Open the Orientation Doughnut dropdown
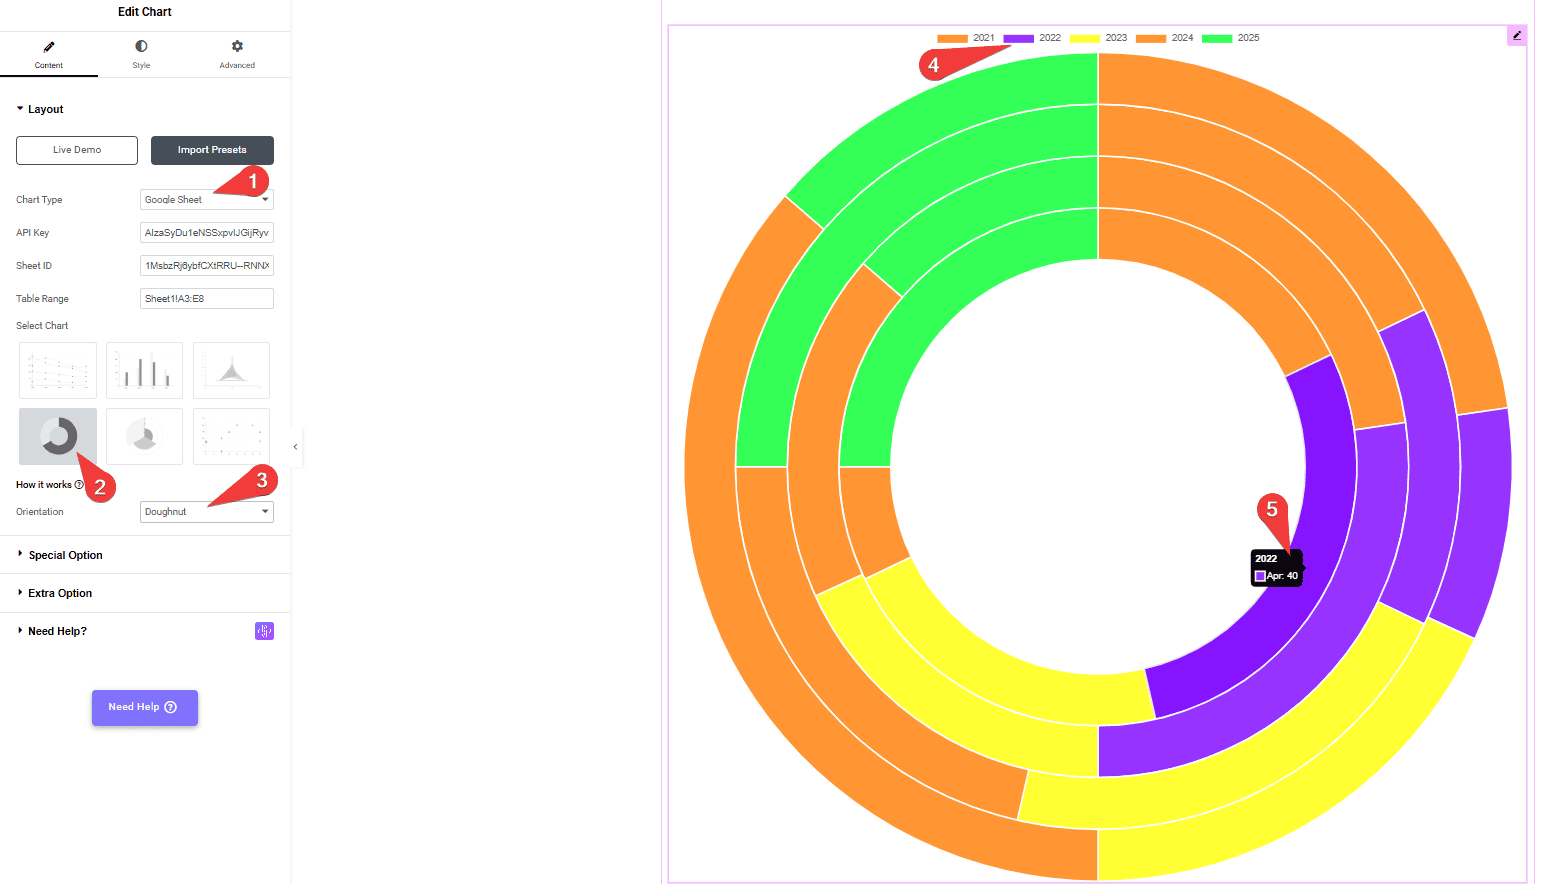Screen dimensions: 1557x884 pyautogui.click(x=206, y=512)
